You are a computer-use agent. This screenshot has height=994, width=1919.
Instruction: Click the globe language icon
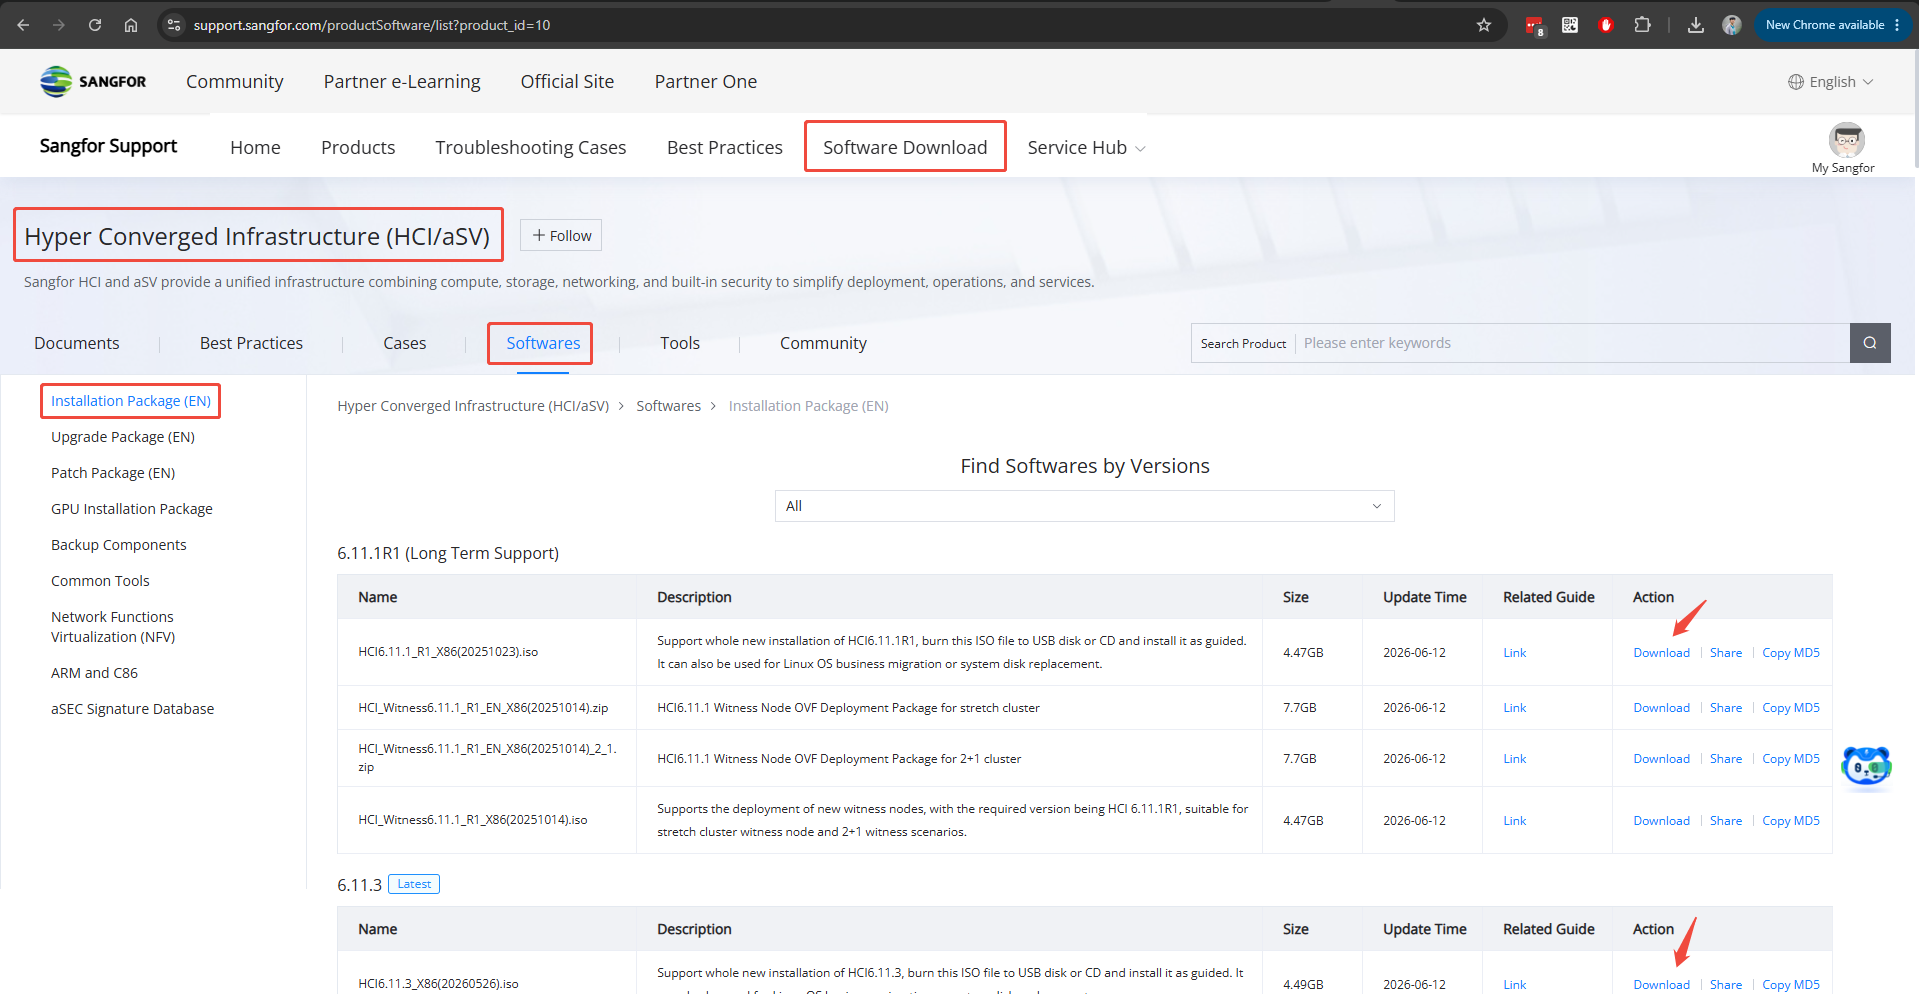pyautogui.click(x=1796, y=82)
